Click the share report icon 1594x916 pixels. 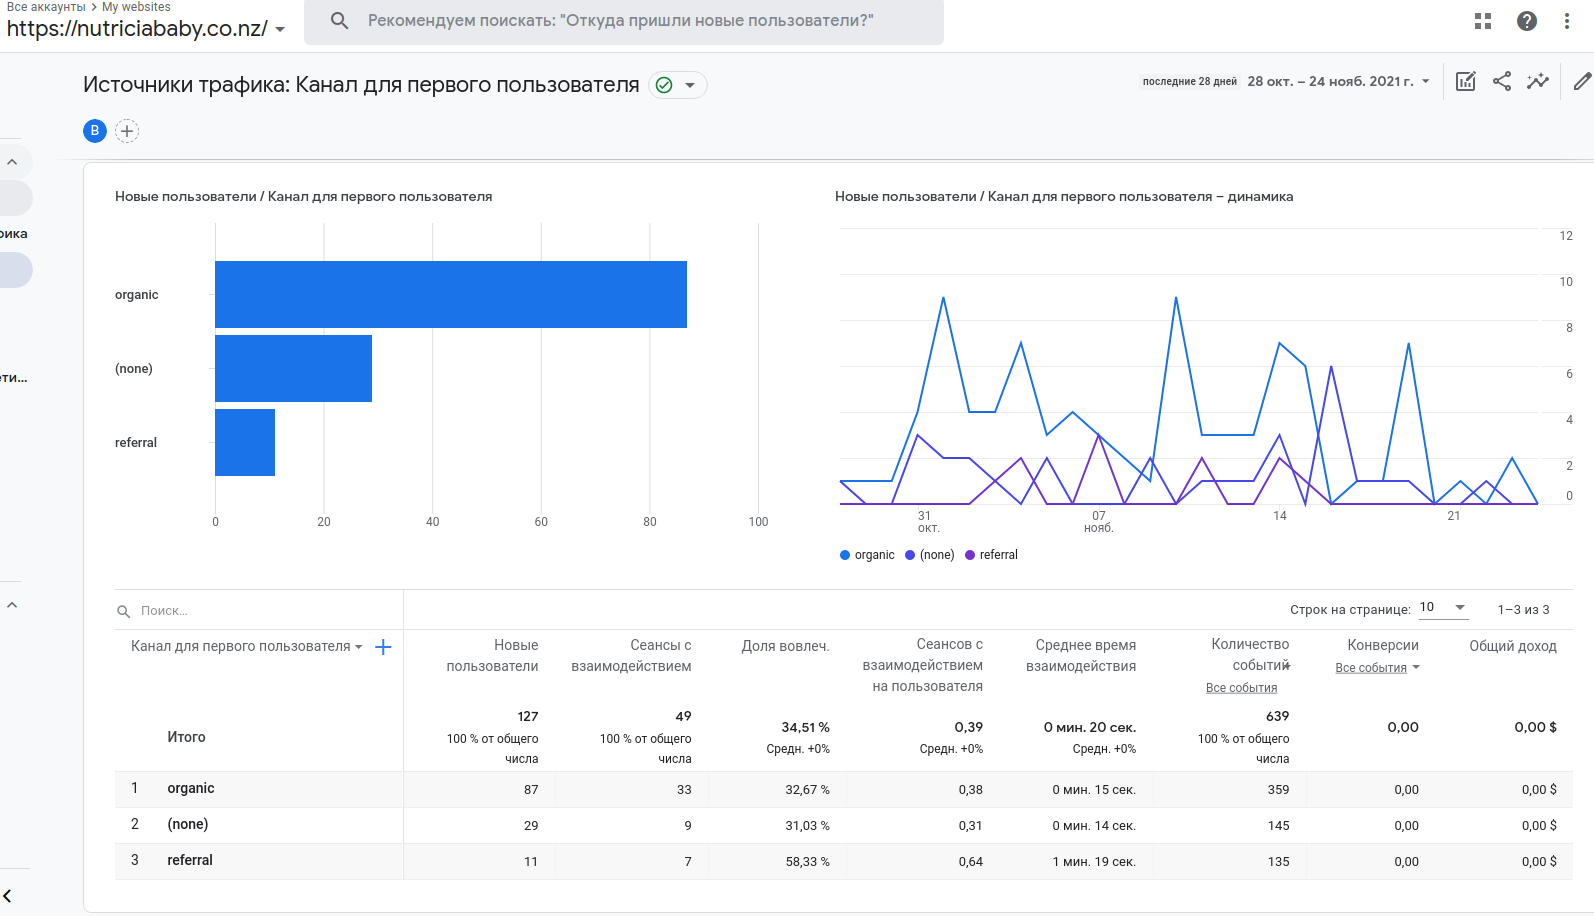[1501, 82]
